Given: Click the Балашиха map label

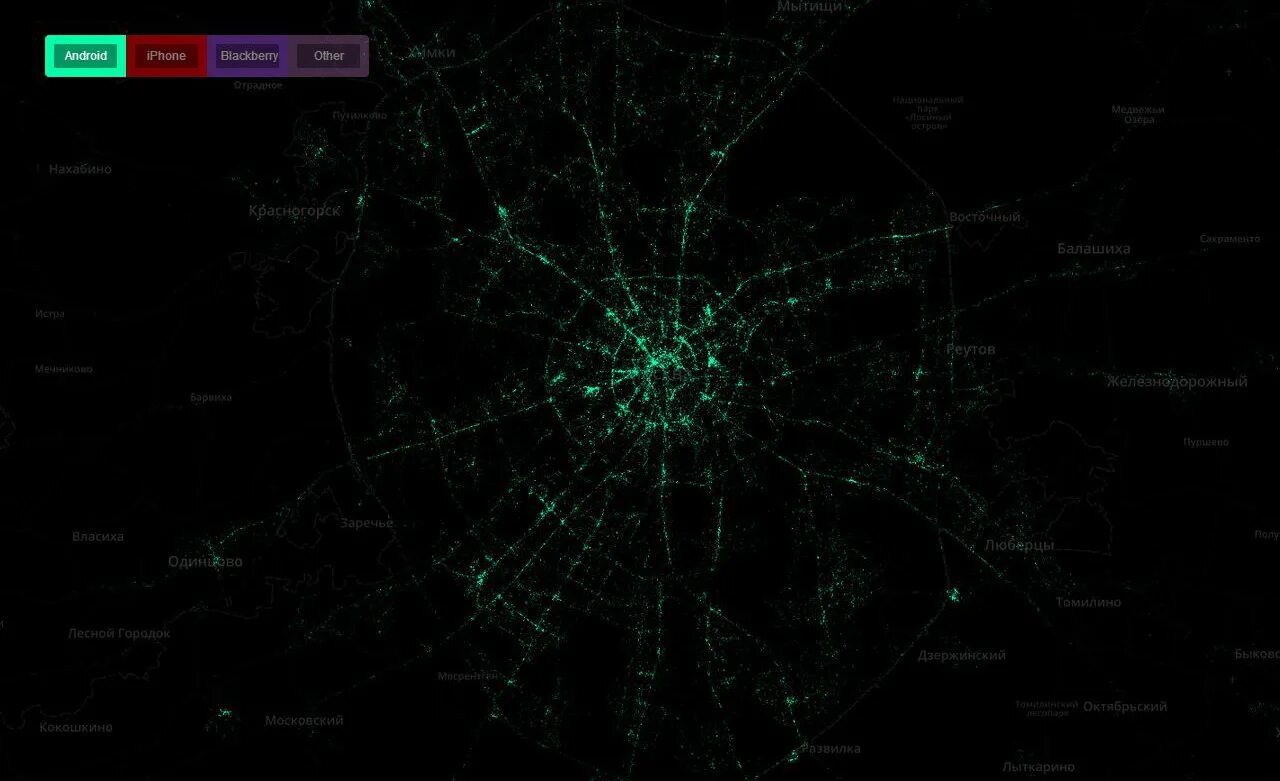Looking at the screenshot, I should click(x=1094, y=248).
